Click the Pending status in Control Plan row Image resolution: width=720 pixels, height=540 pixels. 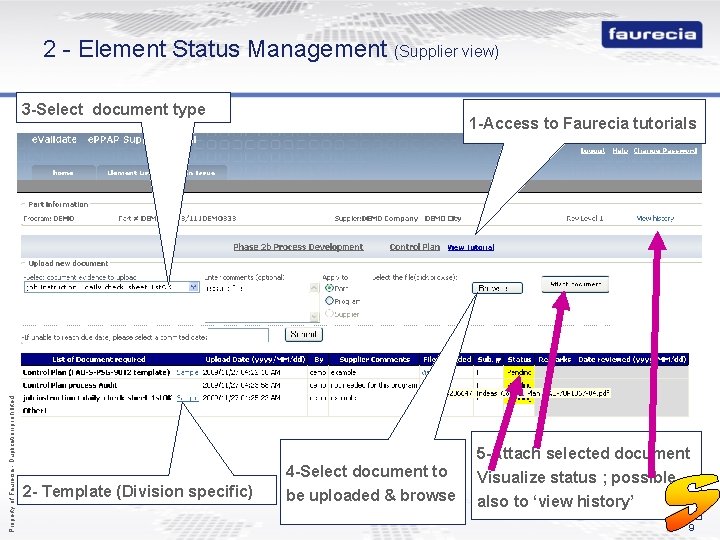pyautogui.click(x=519, y=372)
